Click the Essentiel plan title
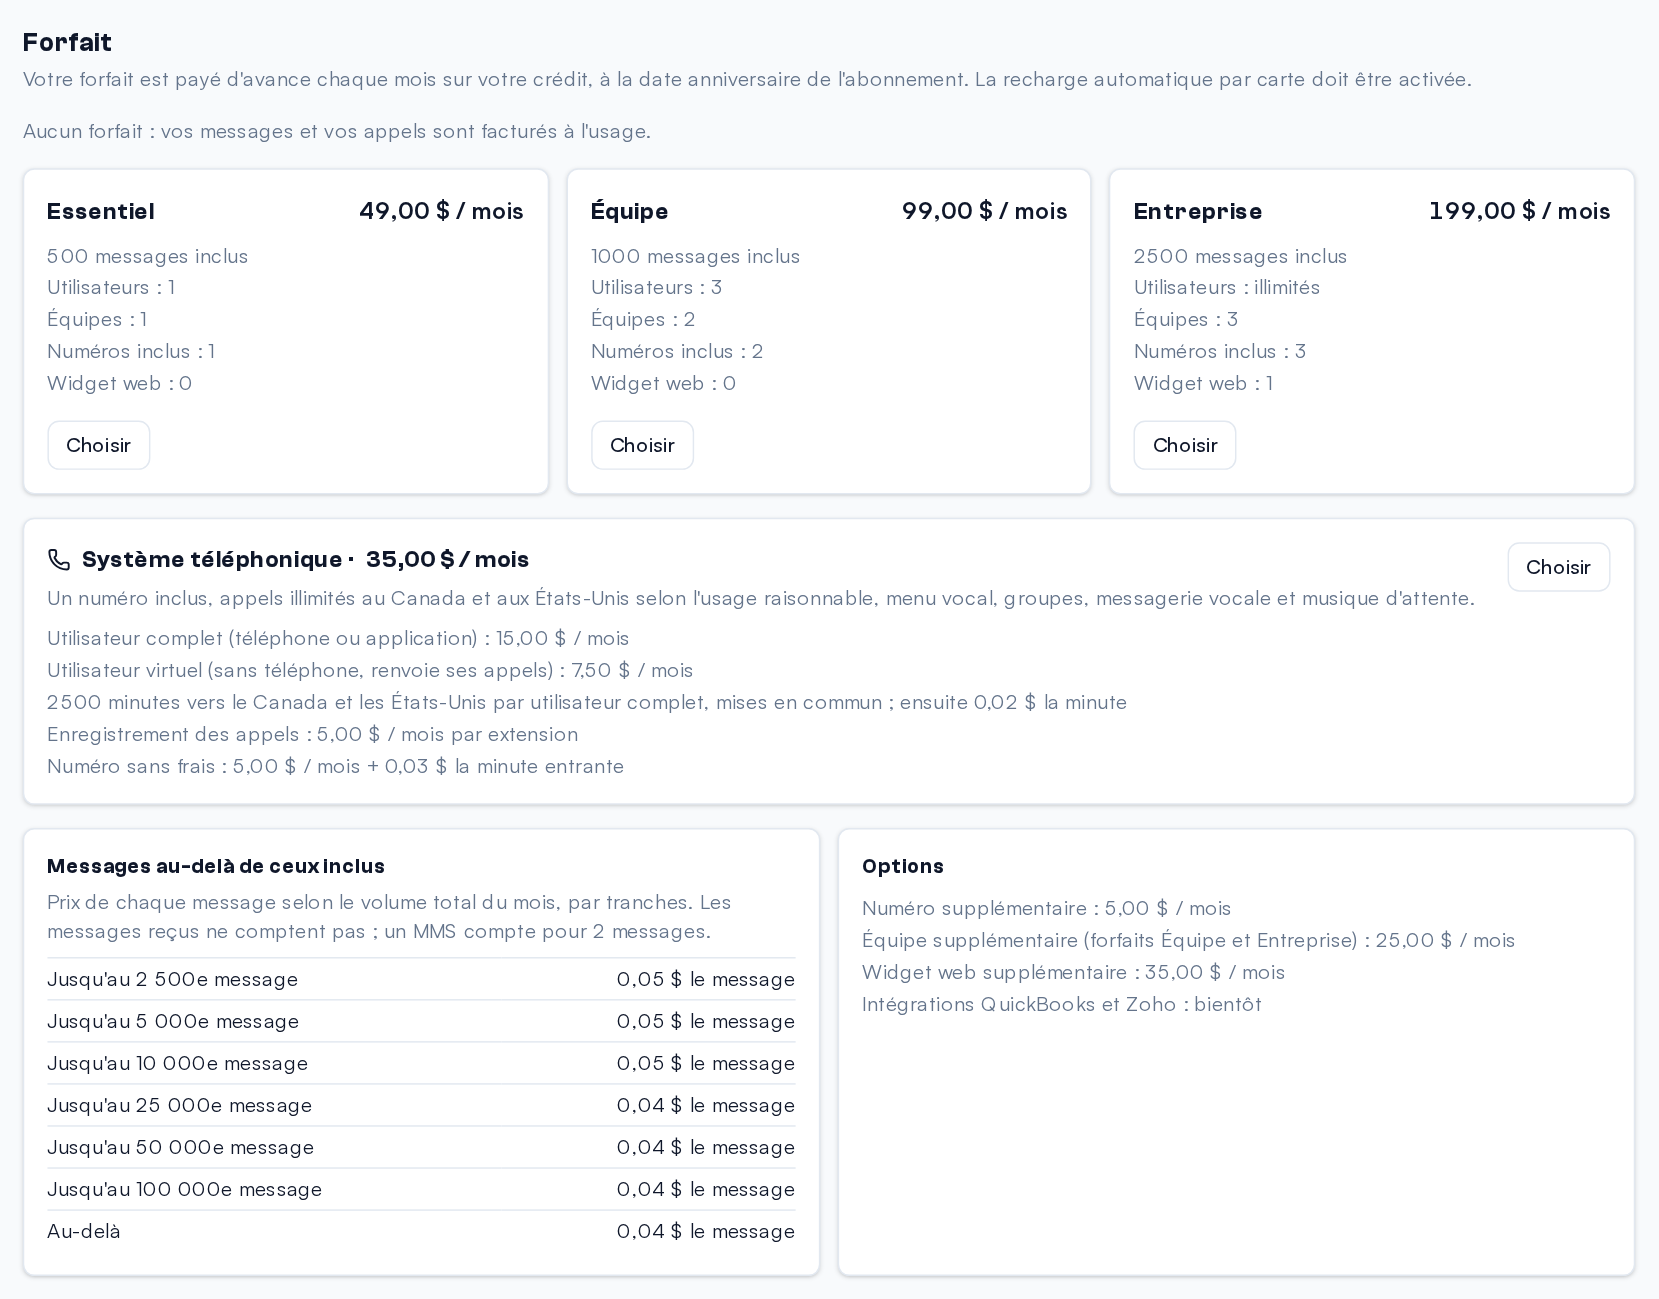Image resolution: width=1659 pixels, height=1299 pixels. (x=101, y=211)
